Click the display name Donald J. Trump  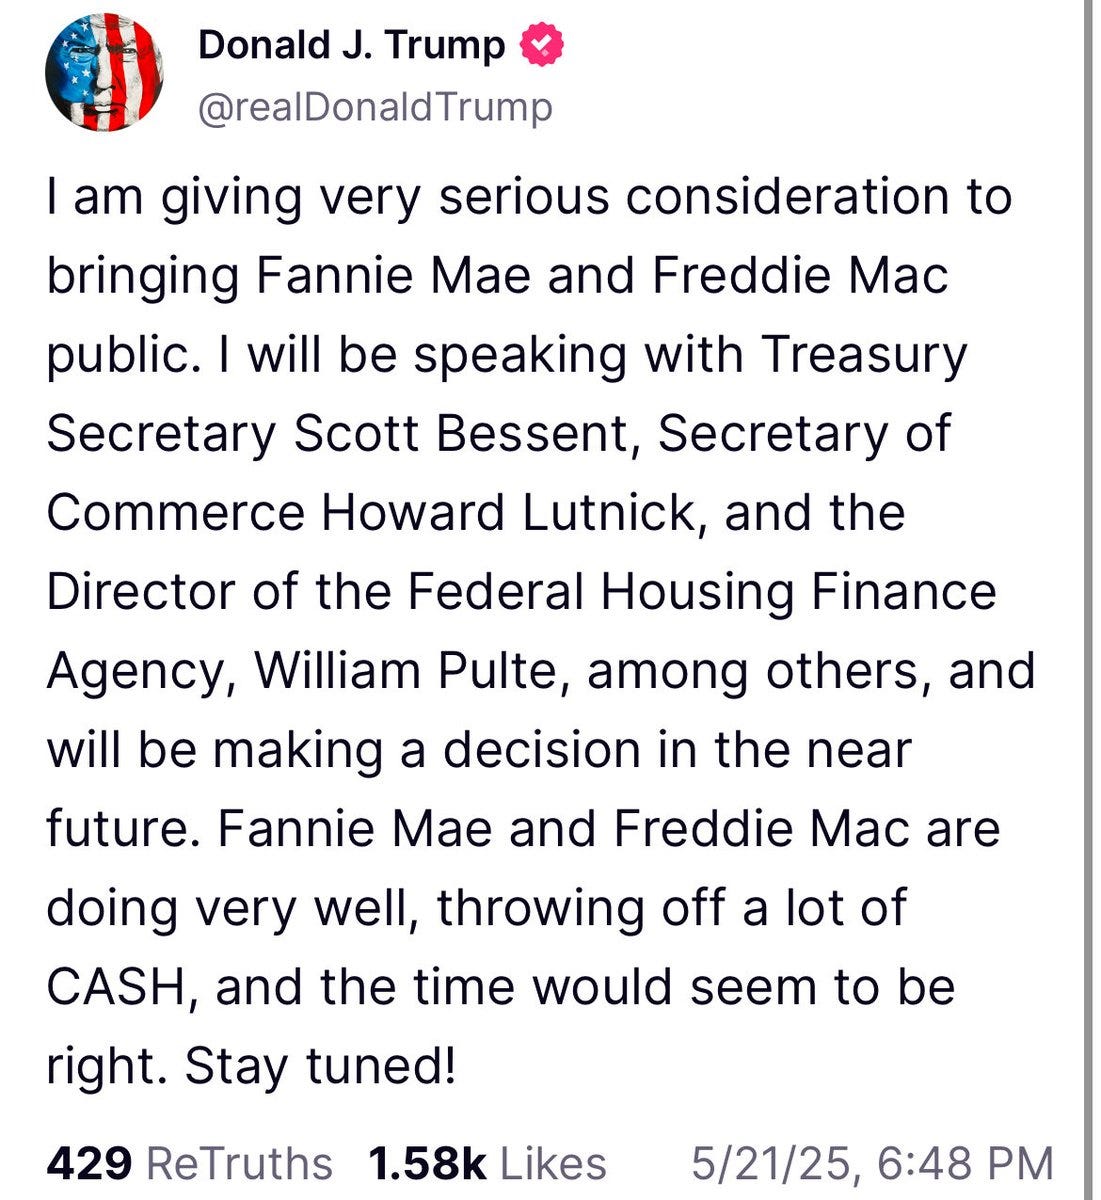[350, 43]
